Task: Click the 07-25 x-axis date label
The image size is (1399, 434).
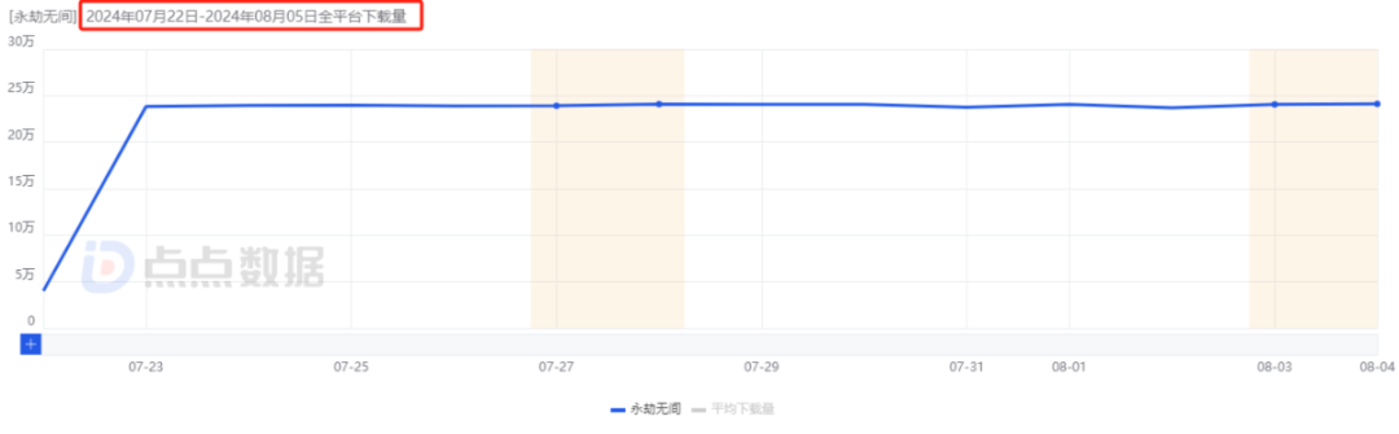Action: click(x=351, y=367)
